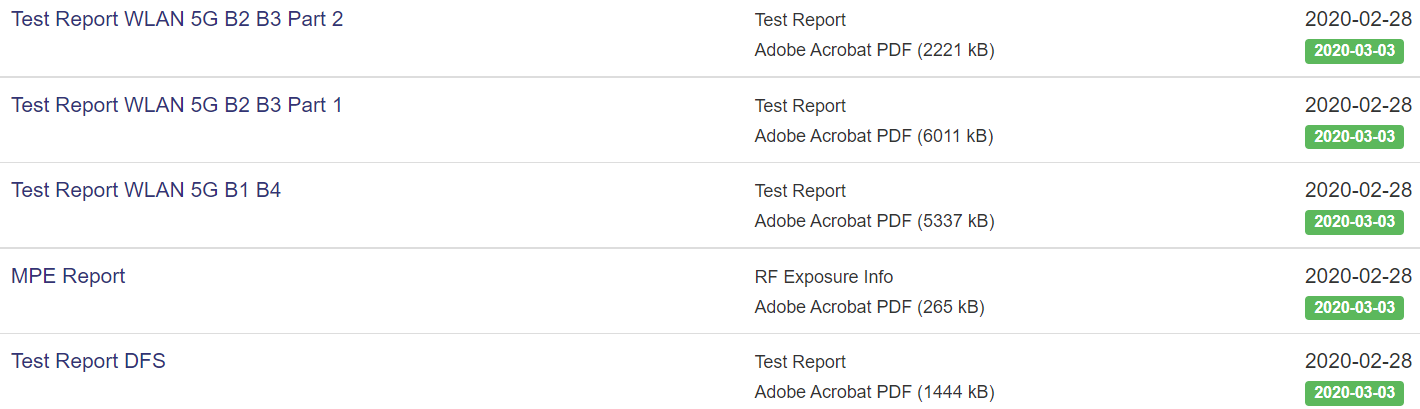Click the 2020-02-28 date in DFS row
Image resolution: width=1420 pixels, height=409 pixels.
pos(1358,361)
